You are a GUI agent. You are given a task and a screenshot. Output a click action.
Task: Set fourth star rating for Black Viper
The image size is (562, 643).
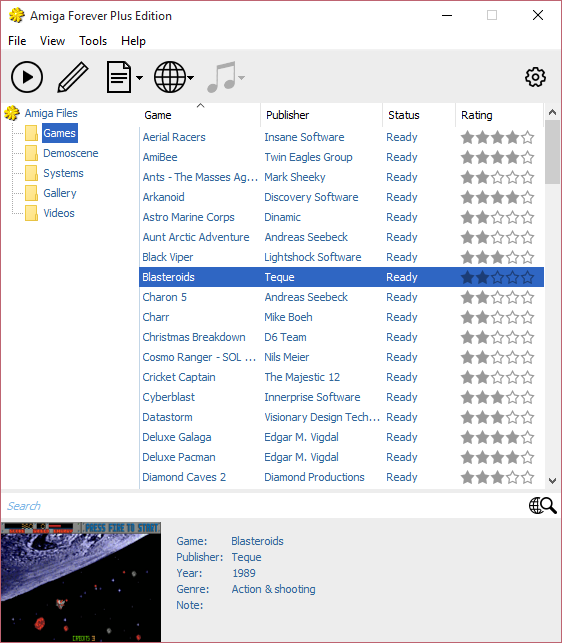tap(512, 257)
